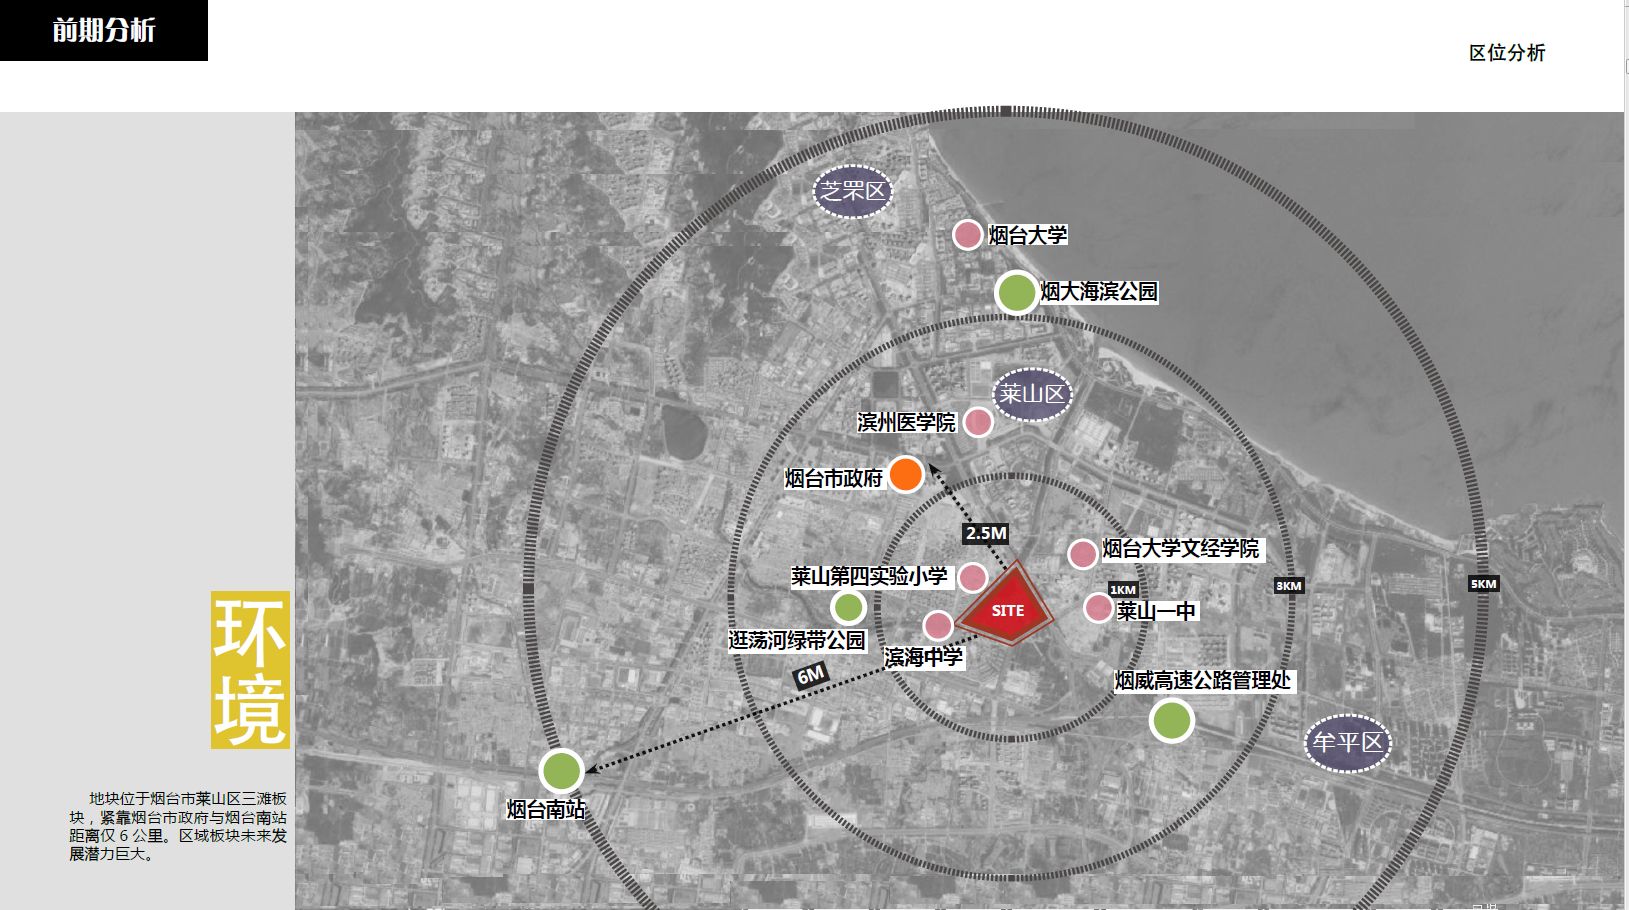Click the 2.5M distance label

pos(986,533)
